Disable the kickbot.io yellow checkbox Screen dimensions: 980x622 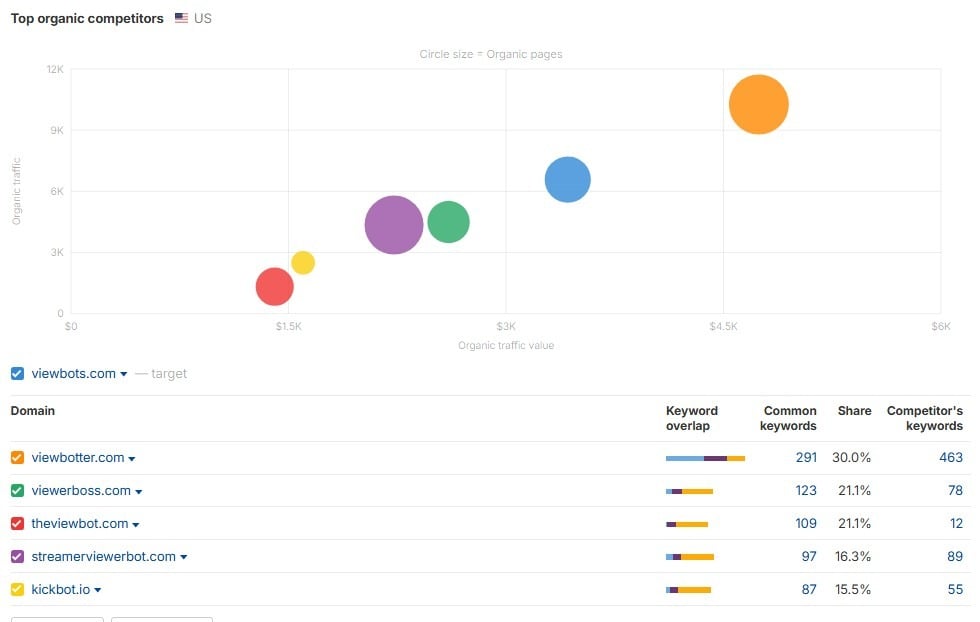click(17, 590)
